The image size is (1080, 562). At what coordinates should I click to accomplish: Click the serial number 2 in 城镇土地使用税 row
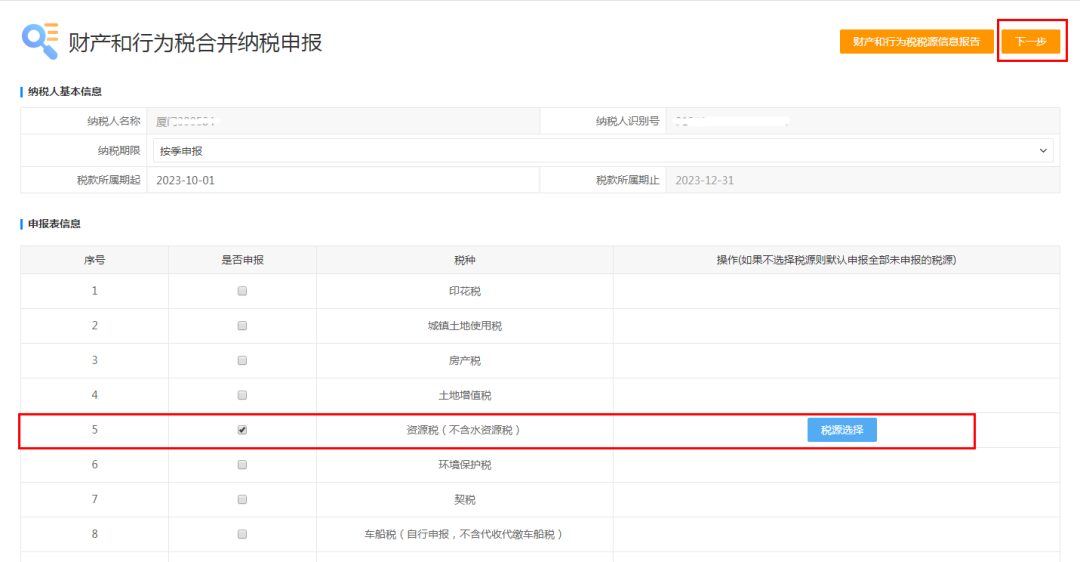[x=94, y=325]
